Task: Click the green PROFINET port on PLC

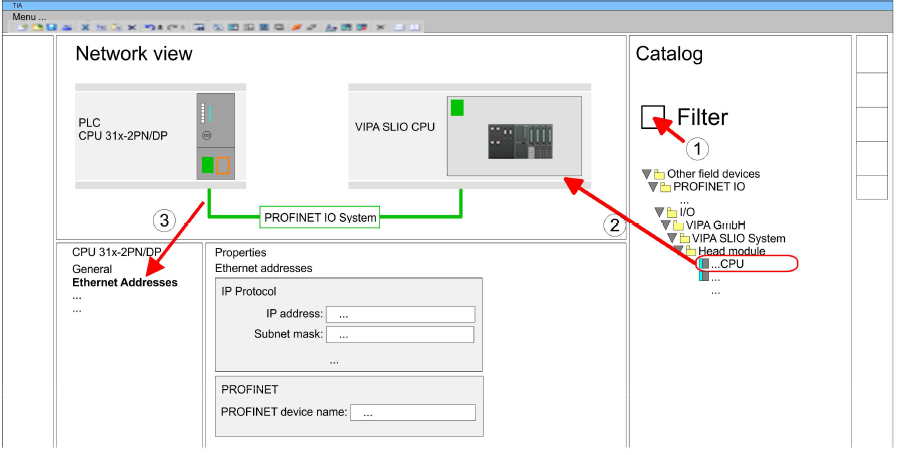Action: pos(208,166)
